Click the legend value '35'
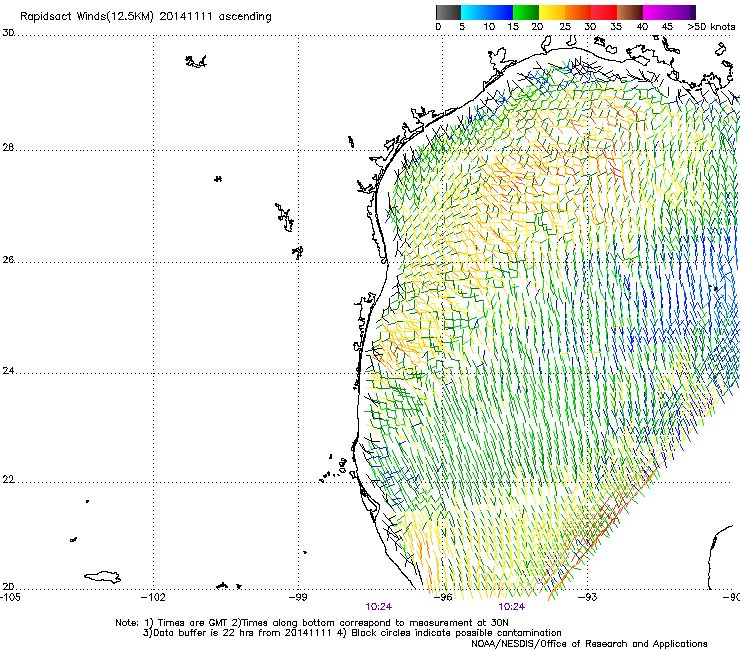 tap(616, 27)
